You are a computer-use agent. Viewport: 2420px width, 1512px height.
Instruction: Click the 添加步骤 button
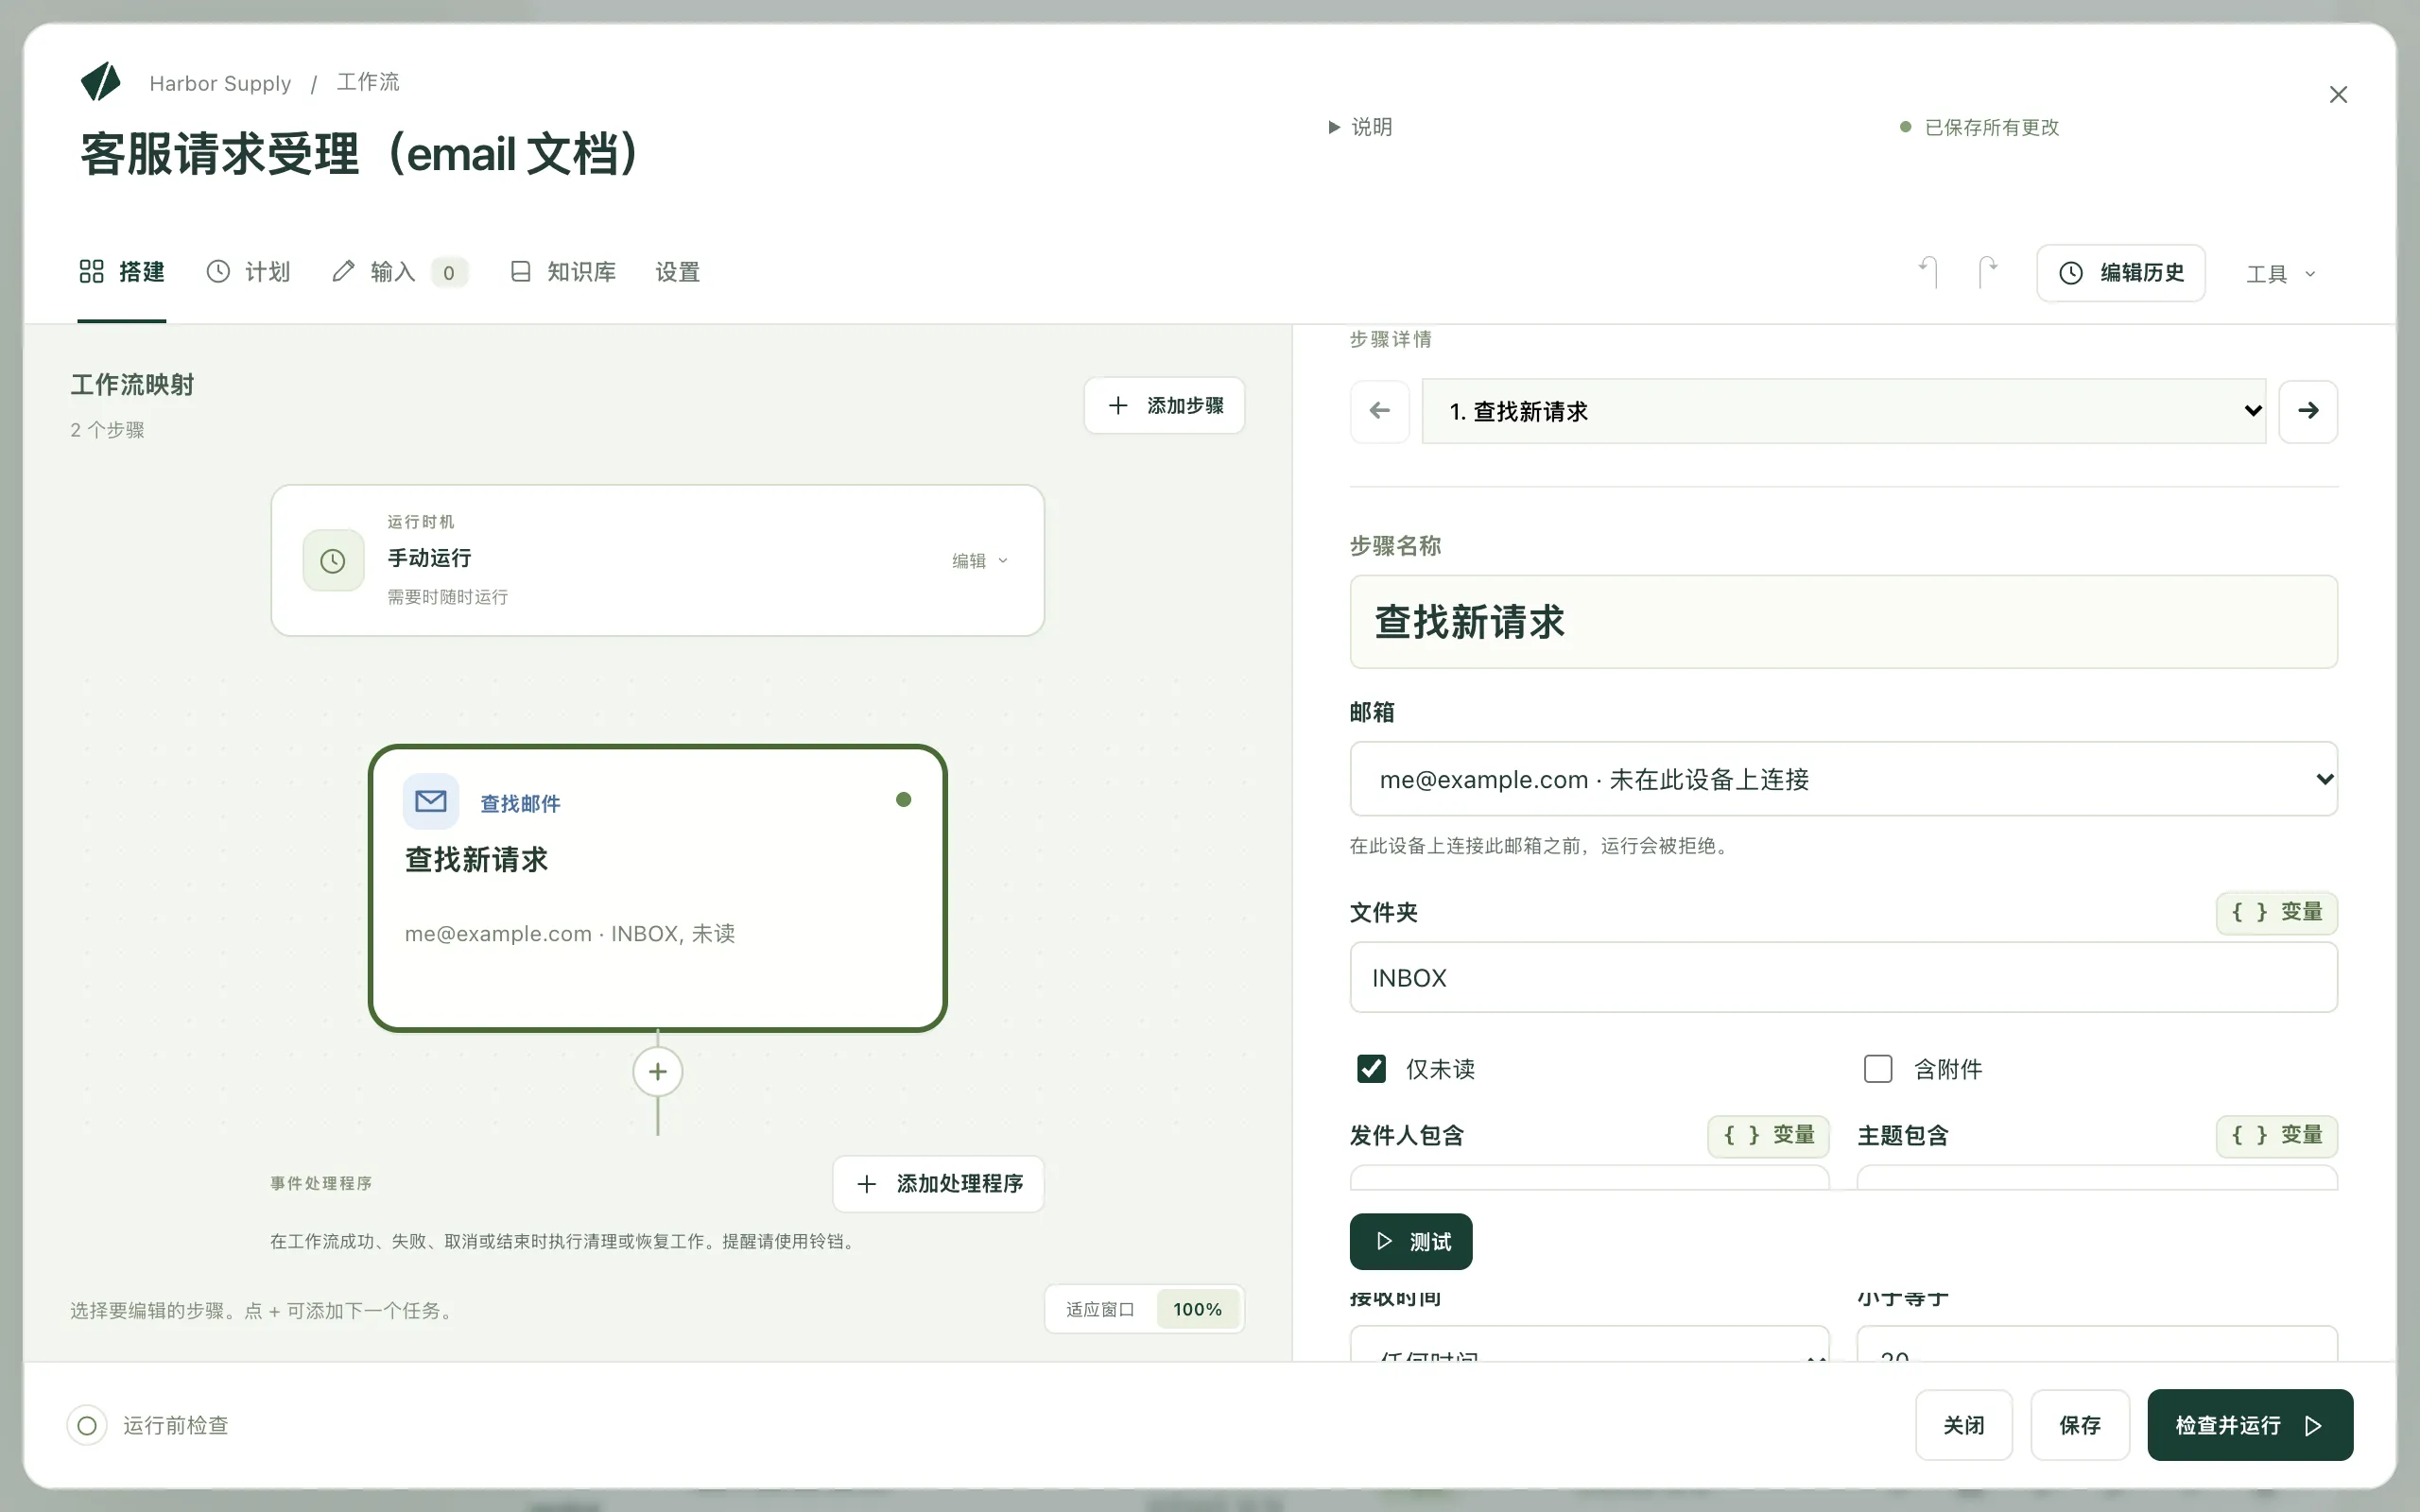tap(1164, 405)
